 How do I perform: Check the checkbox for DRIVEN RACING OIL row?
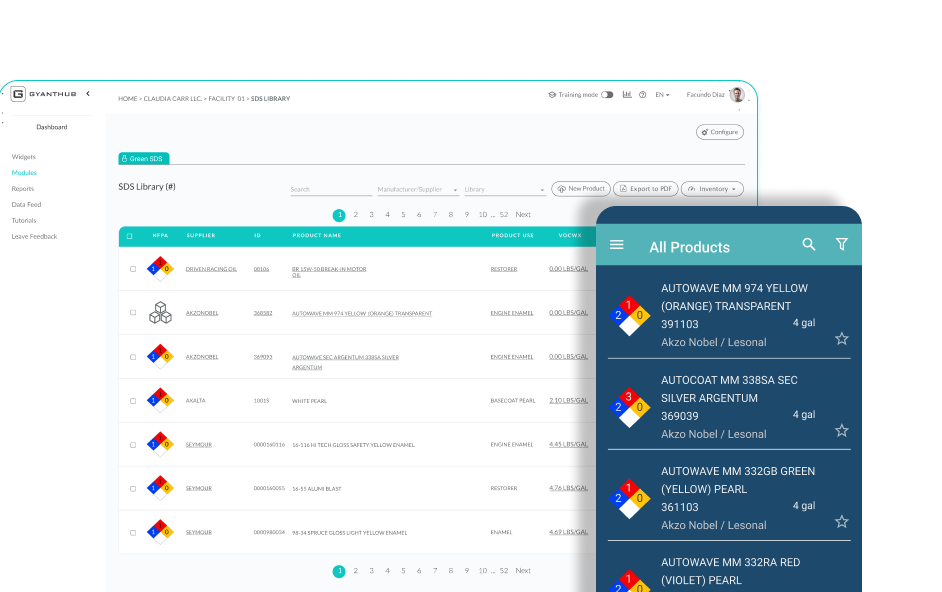pos(132,267)
